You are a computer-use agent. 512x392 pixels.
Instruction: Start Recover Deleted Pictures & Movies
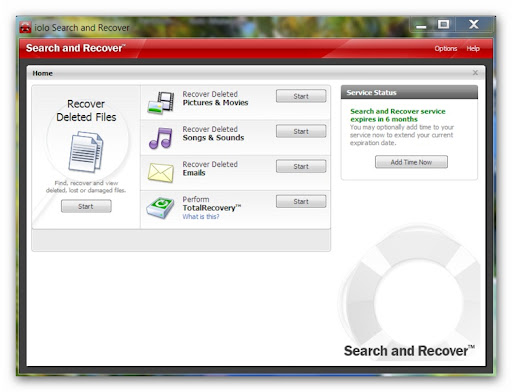click(301, 96)
